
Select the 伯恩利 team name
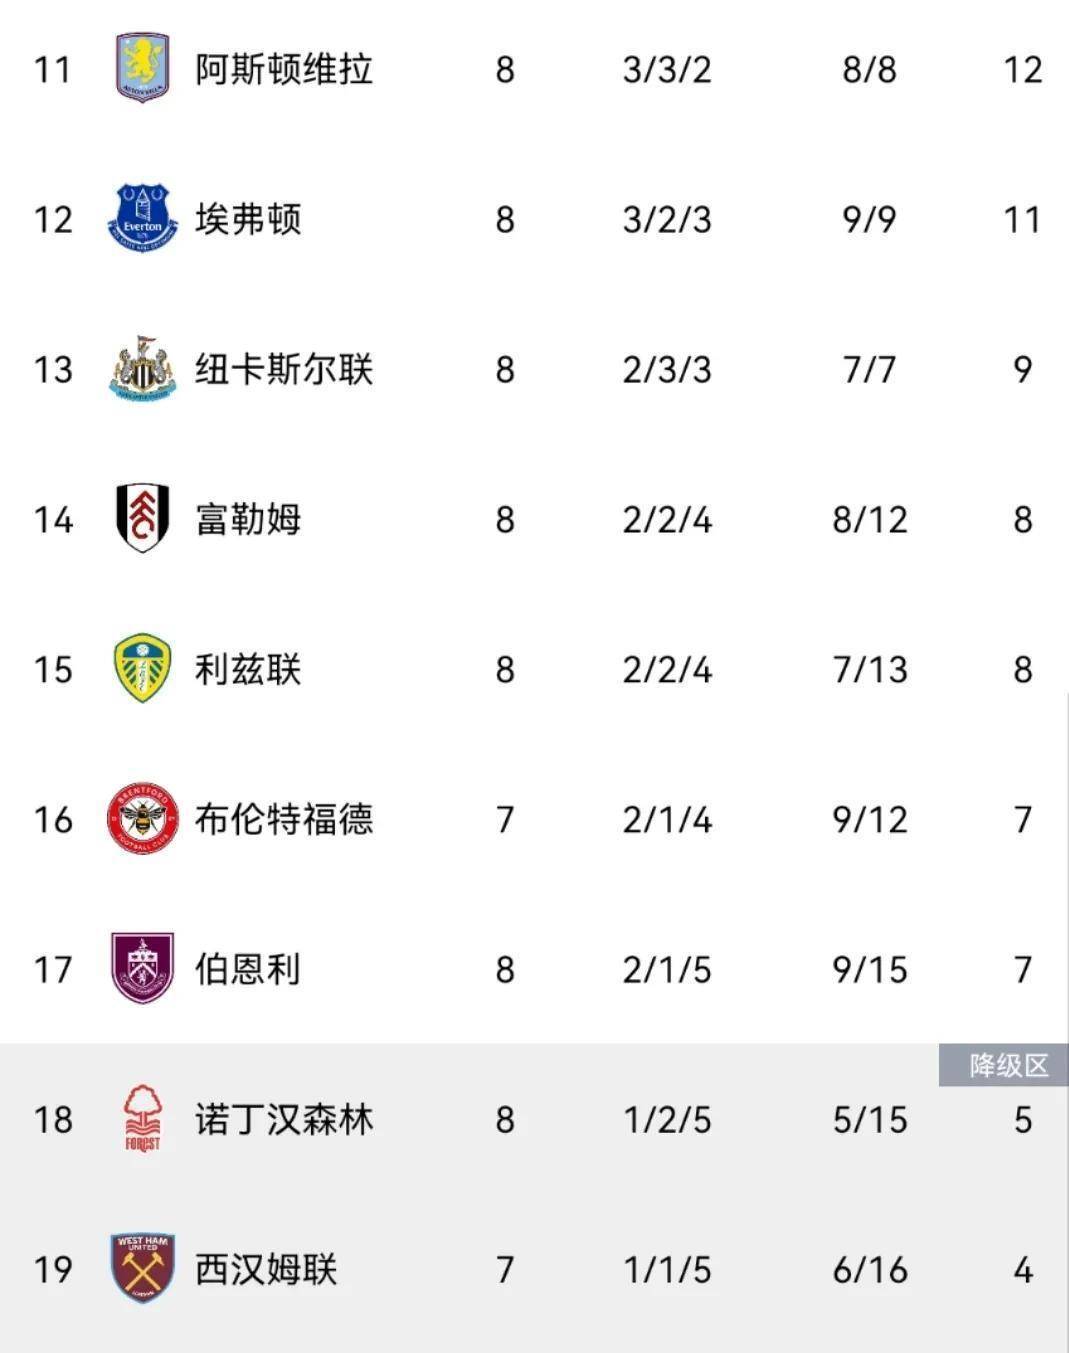[248, 970]
